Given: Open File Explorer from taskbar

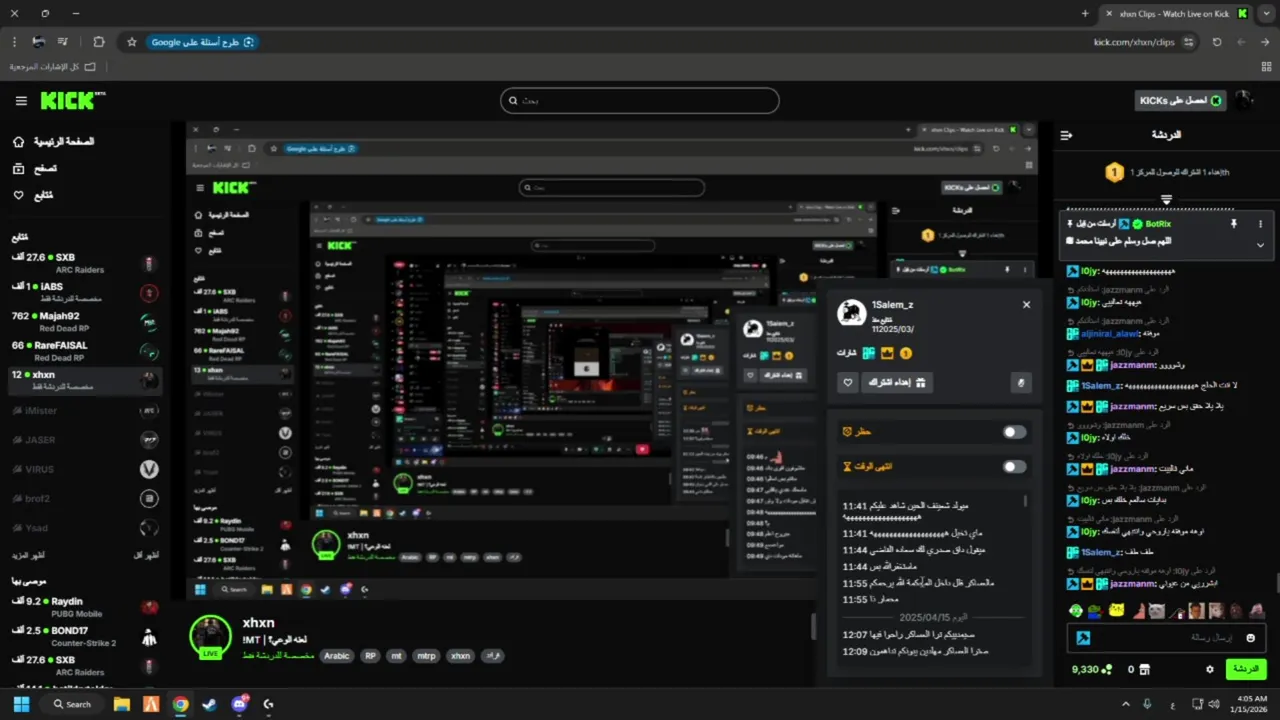Looking at the screenshot, I should (122, 704).
